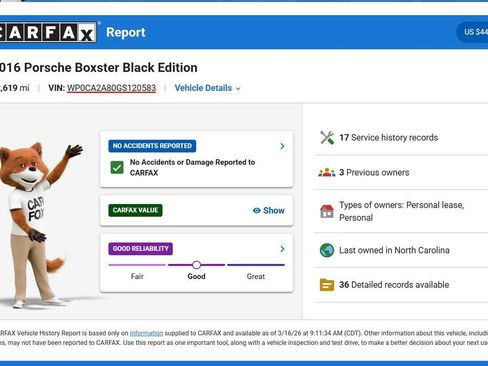488x366 pixels.
Task: Open the No Accidents Reported chevron
Action: click(282, 146)
